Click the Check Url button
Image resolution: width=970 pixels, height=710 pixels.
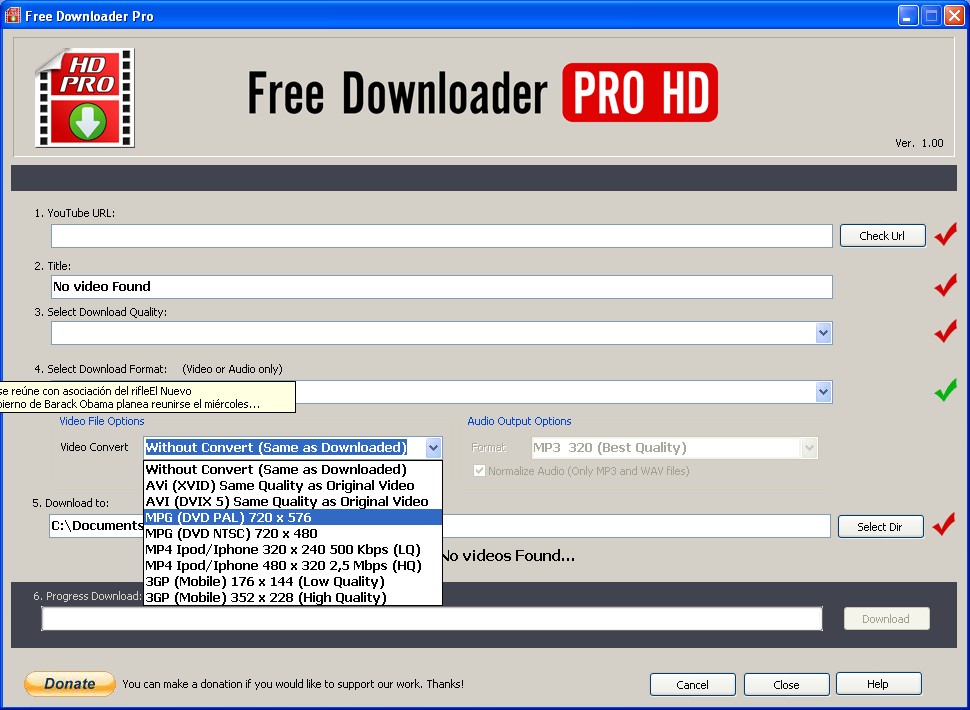882,236
